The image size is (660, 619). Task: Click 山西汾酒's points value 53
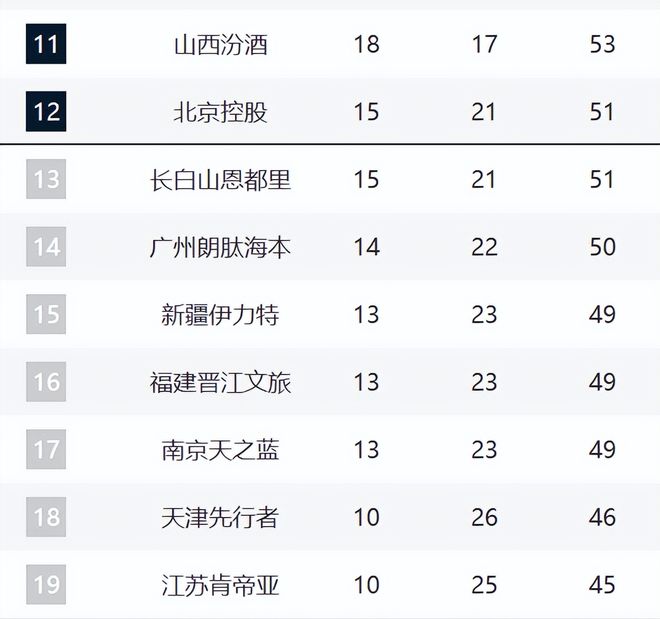[602, 45]
